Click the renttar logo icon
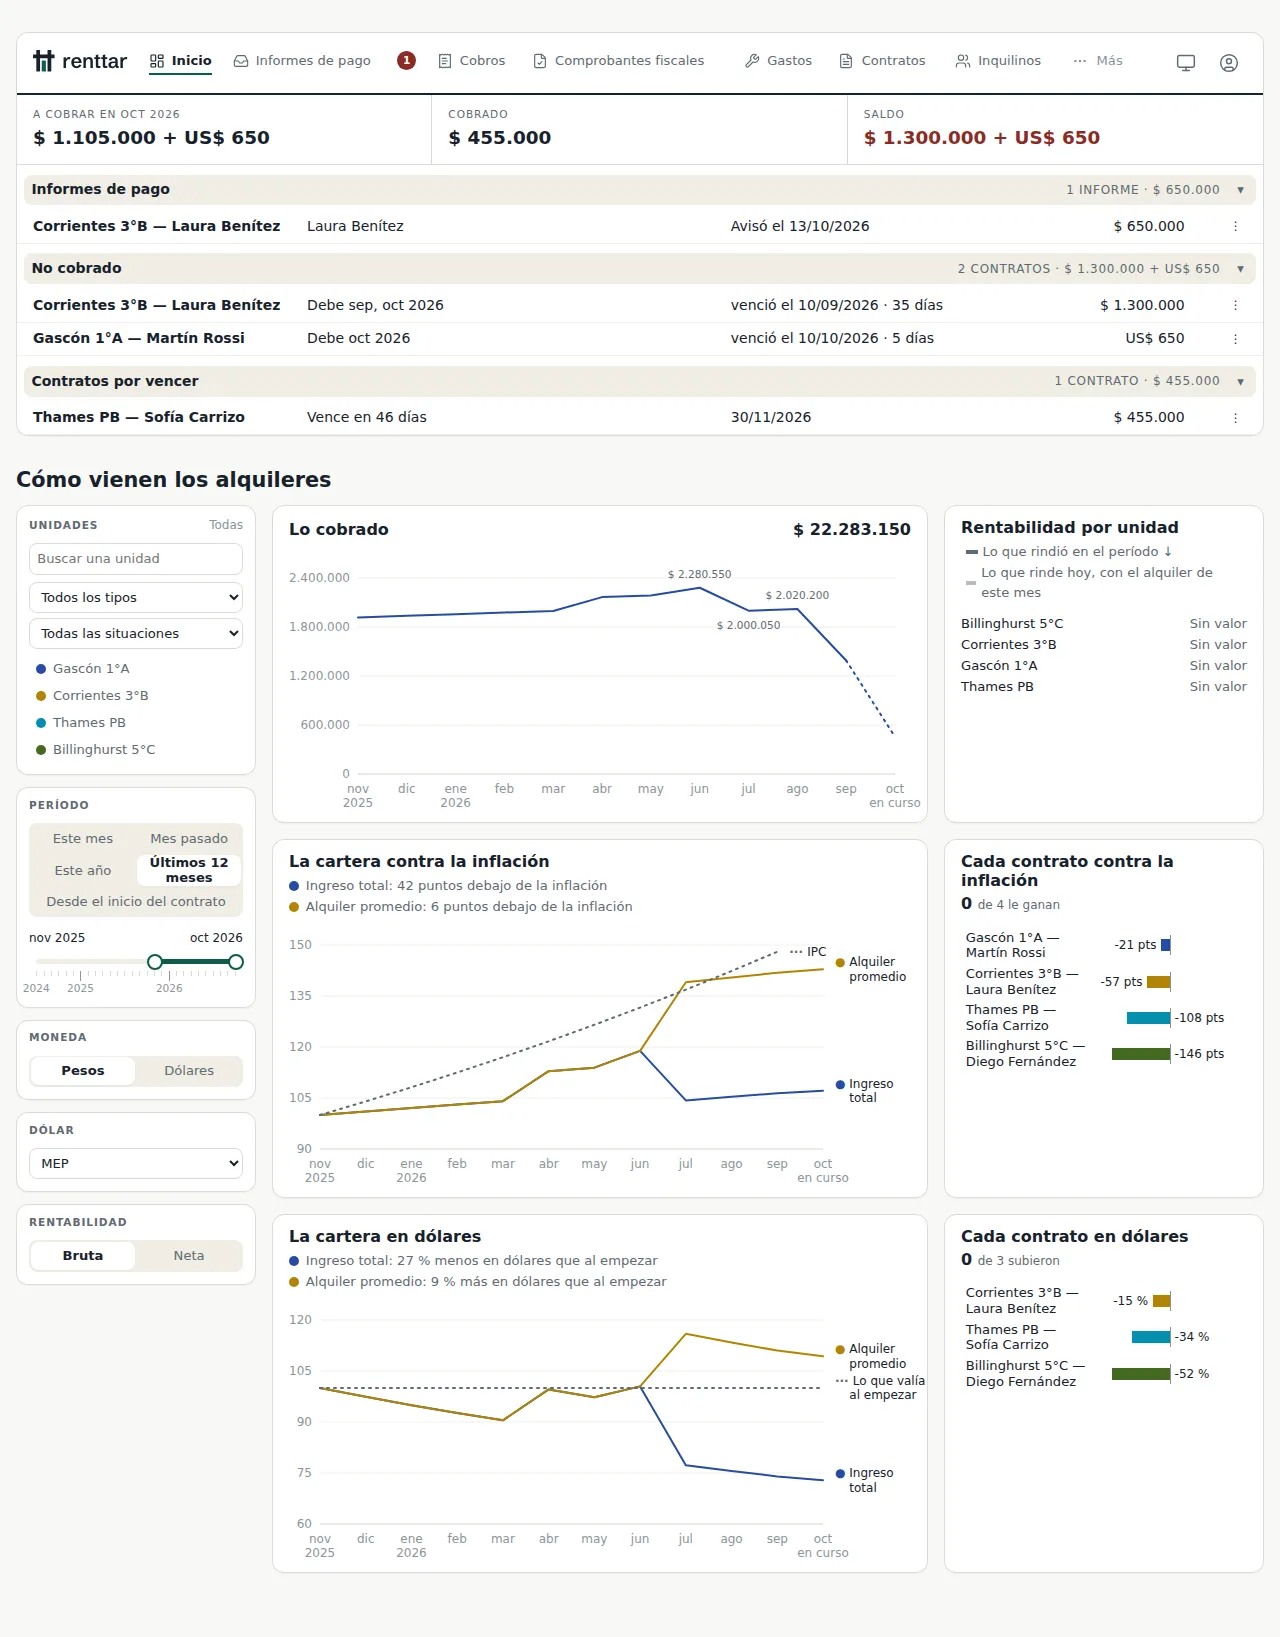 point(43,61)
